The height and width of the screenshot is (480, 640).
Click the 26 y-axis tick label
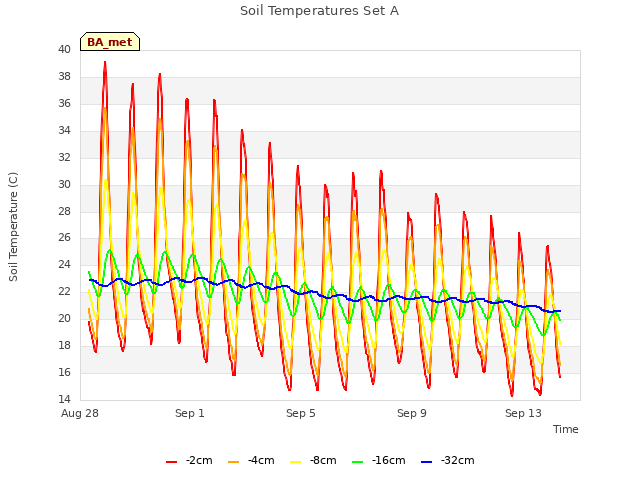coord(64,238)
